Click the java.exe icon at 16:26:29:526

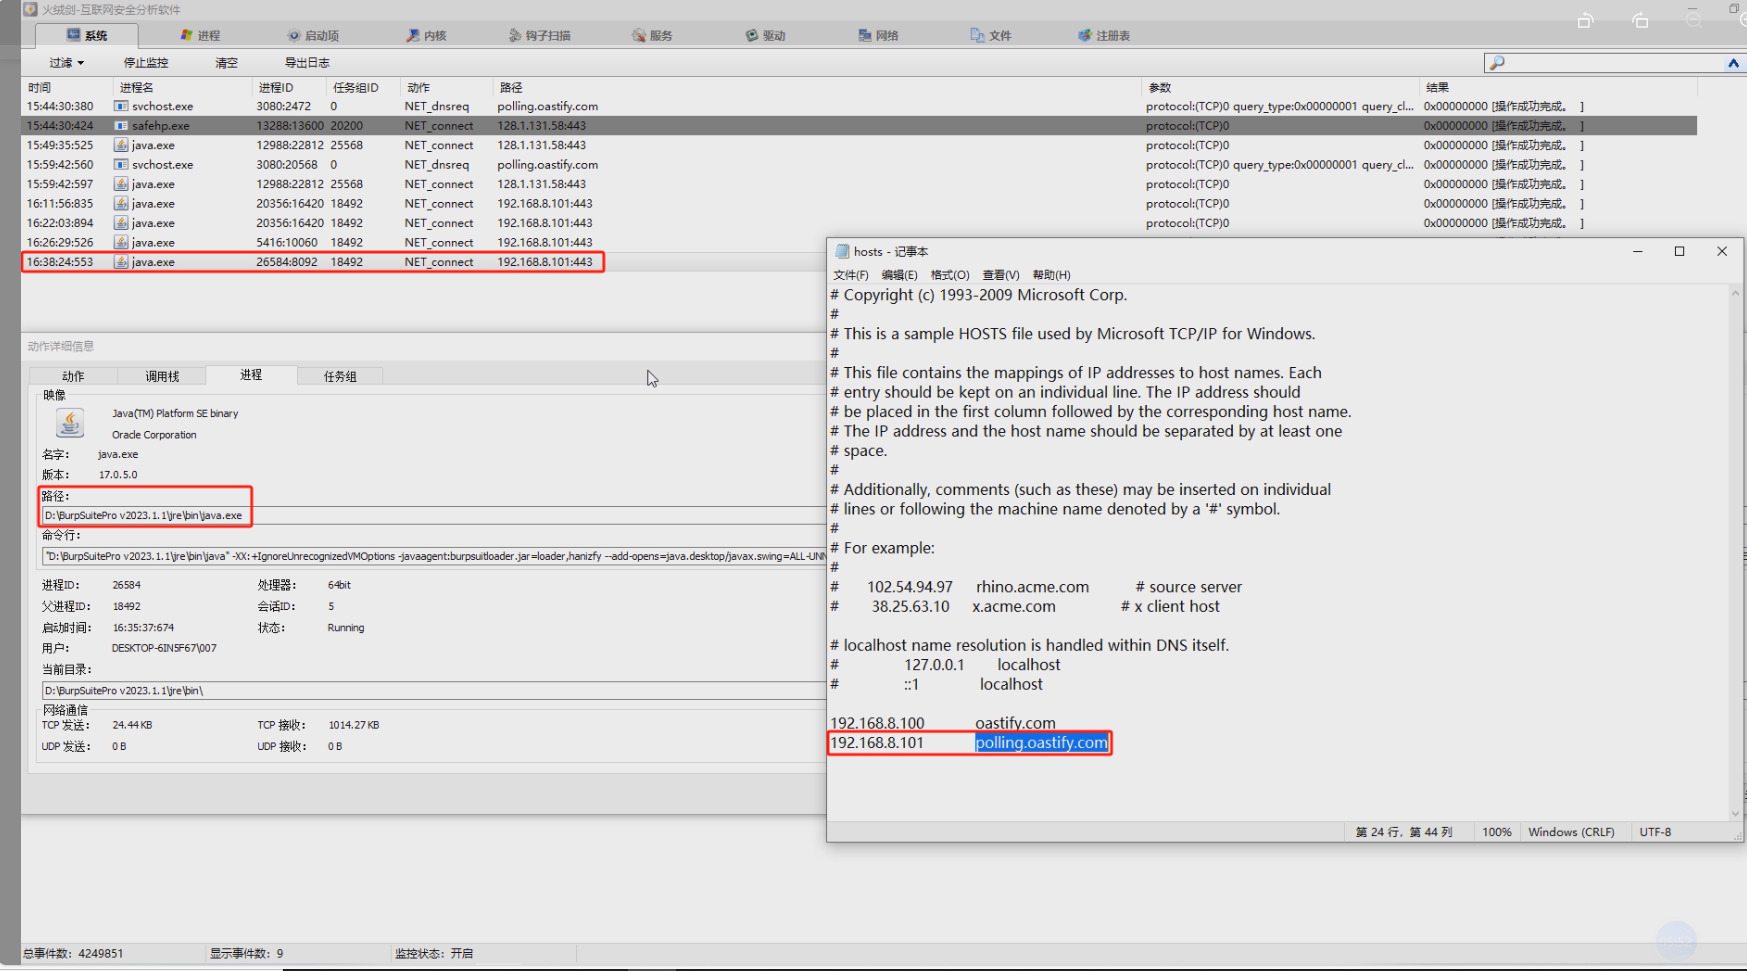(121, 242)
